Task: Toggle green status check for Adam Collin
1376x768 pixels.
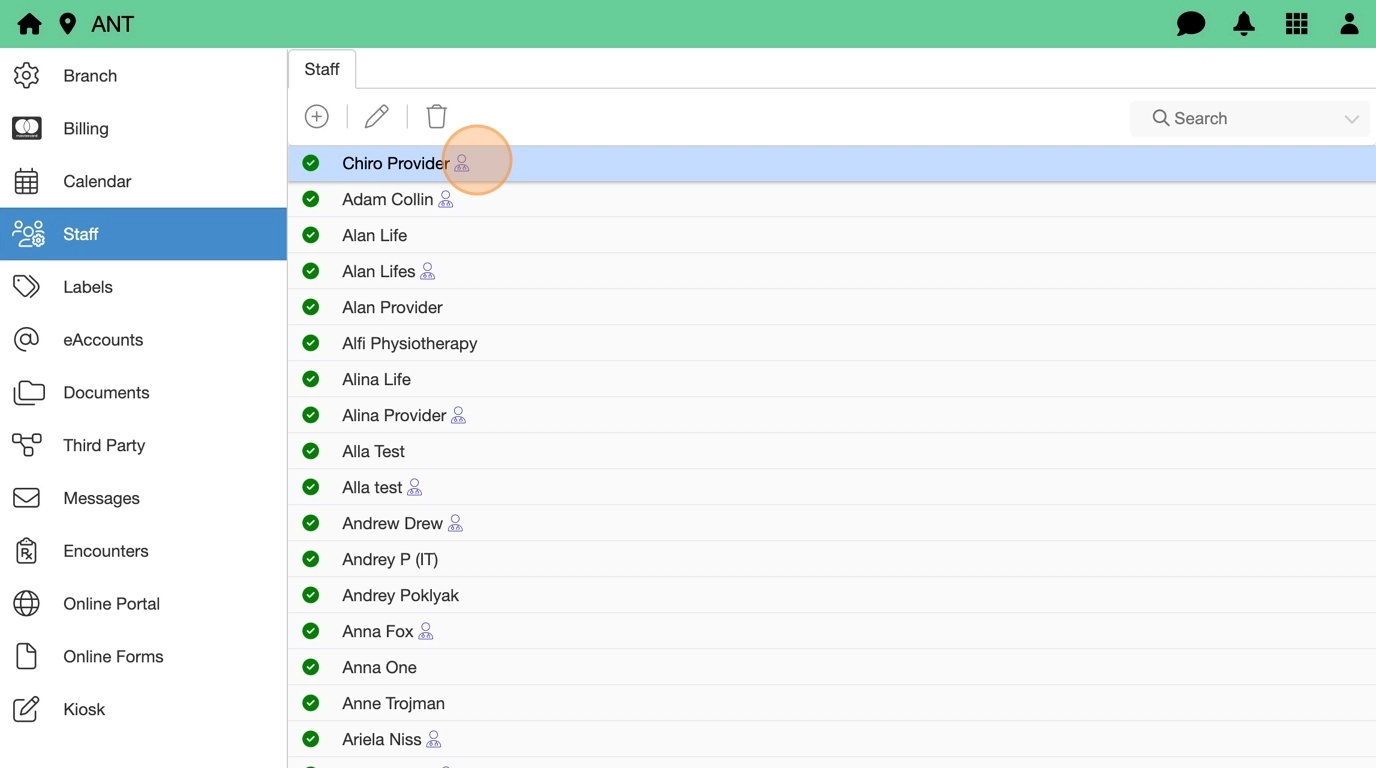Action: [x=311, y=199]
